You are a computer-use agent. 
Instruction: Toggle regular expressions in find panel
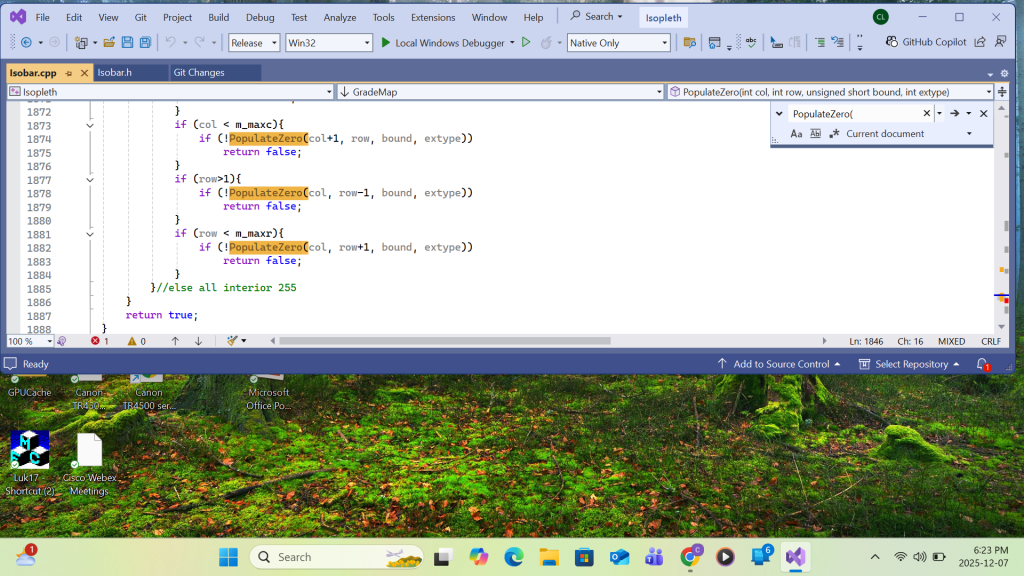[833, 134]
